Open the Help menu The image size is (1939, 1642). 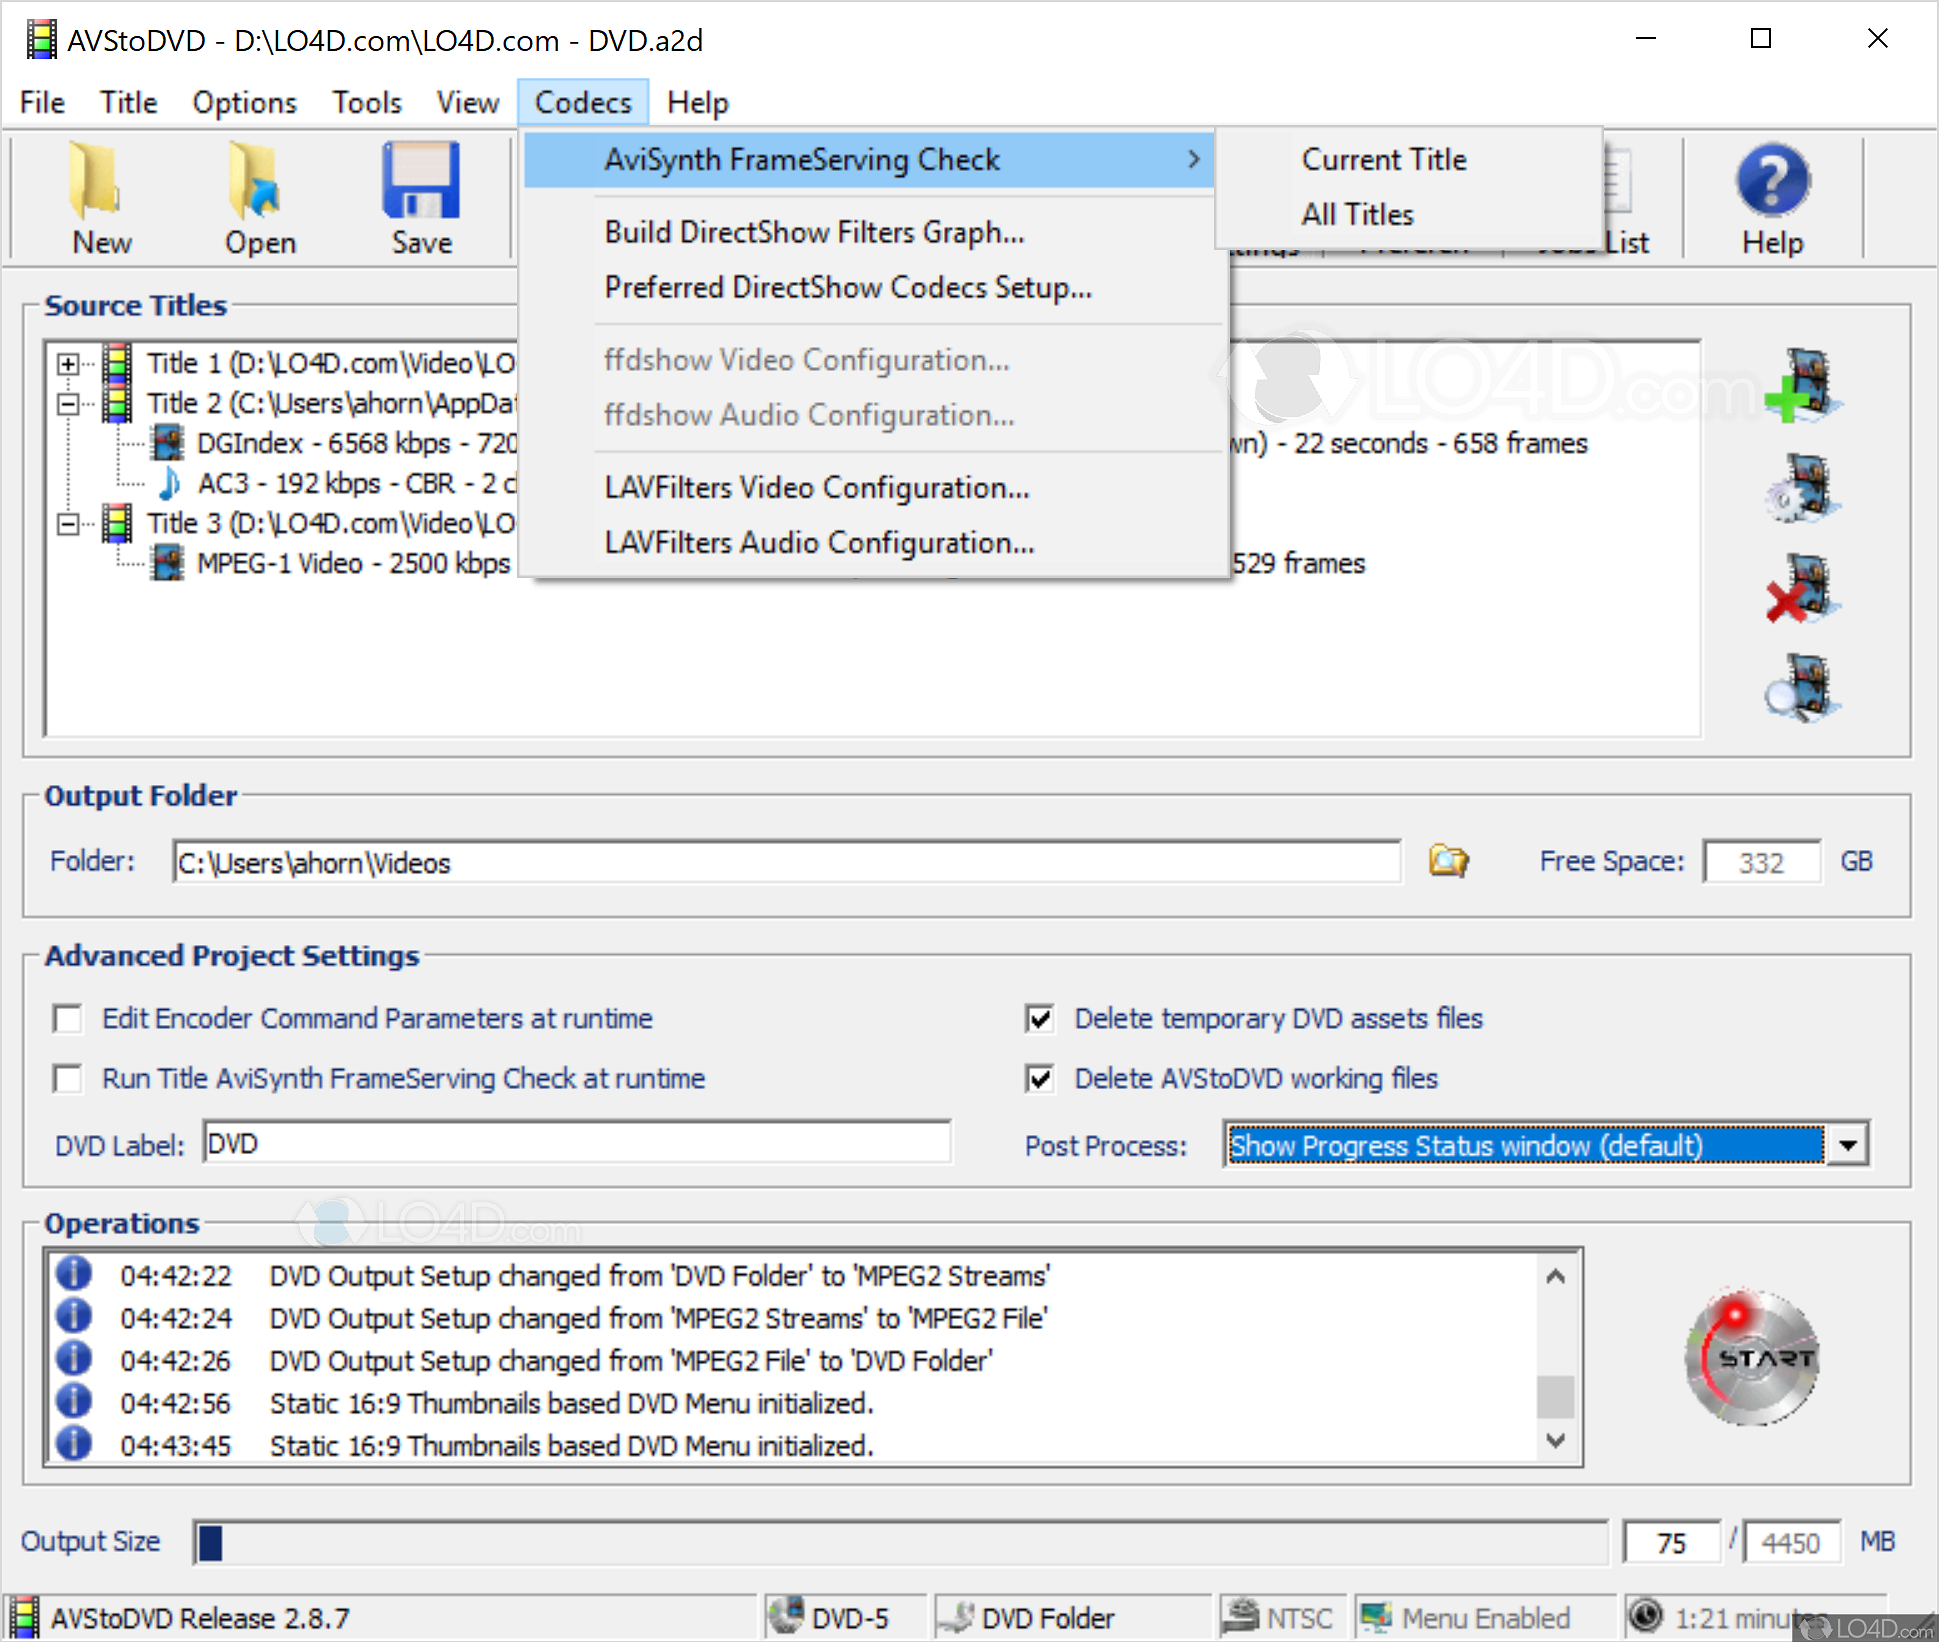click(x=698, y=102)
